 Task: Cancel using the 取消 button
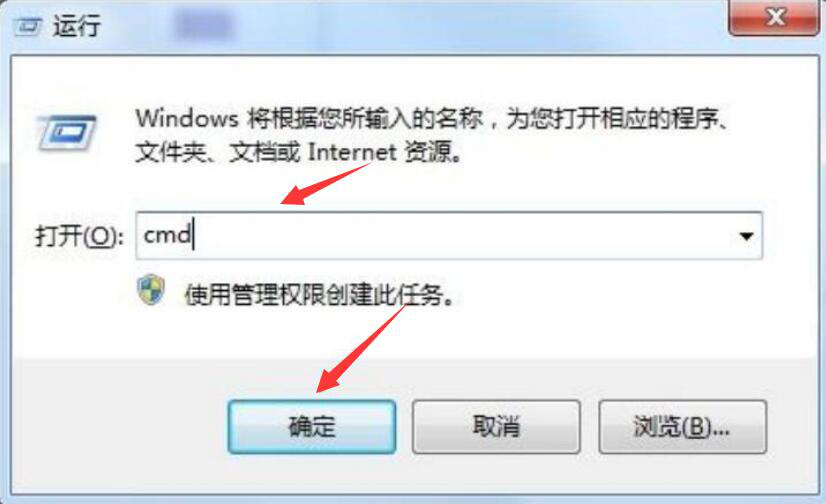click(496, 427)
